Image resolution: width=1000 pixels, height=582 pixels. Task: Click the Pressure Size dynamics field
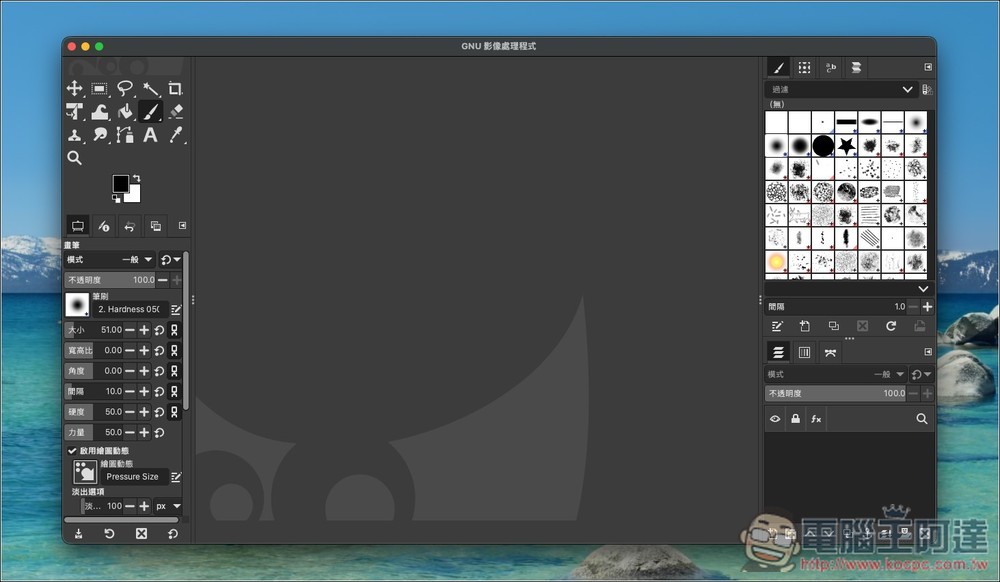[133, 477]
